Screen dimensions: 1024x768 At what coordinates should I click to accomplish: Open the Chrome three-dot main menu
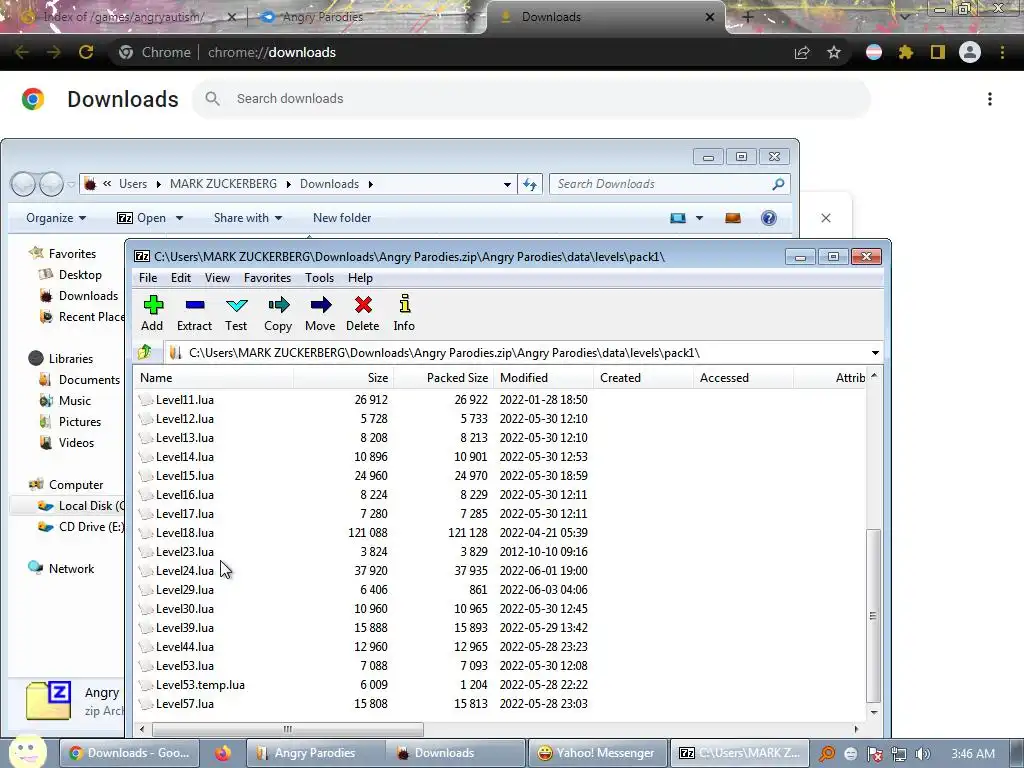tap(1002, 52)
